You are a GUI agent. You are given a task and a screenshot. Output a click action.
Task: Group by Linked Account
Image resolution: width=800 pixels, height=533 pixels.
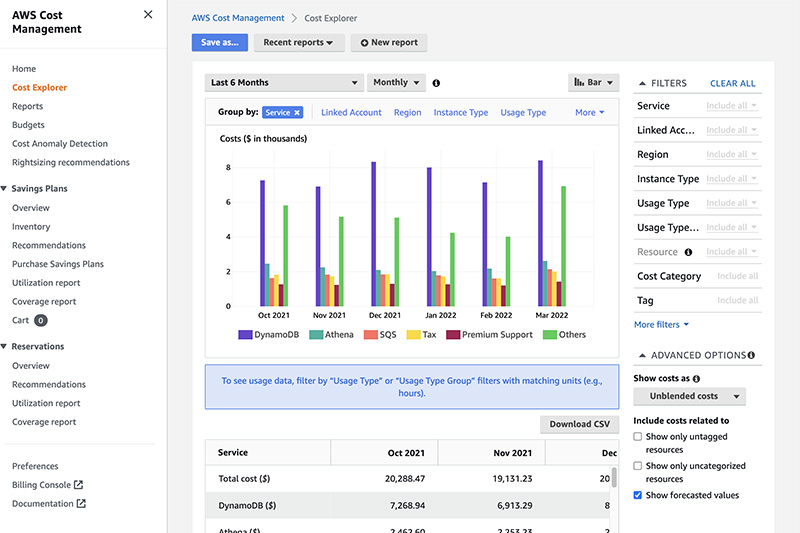click(351, 113)
